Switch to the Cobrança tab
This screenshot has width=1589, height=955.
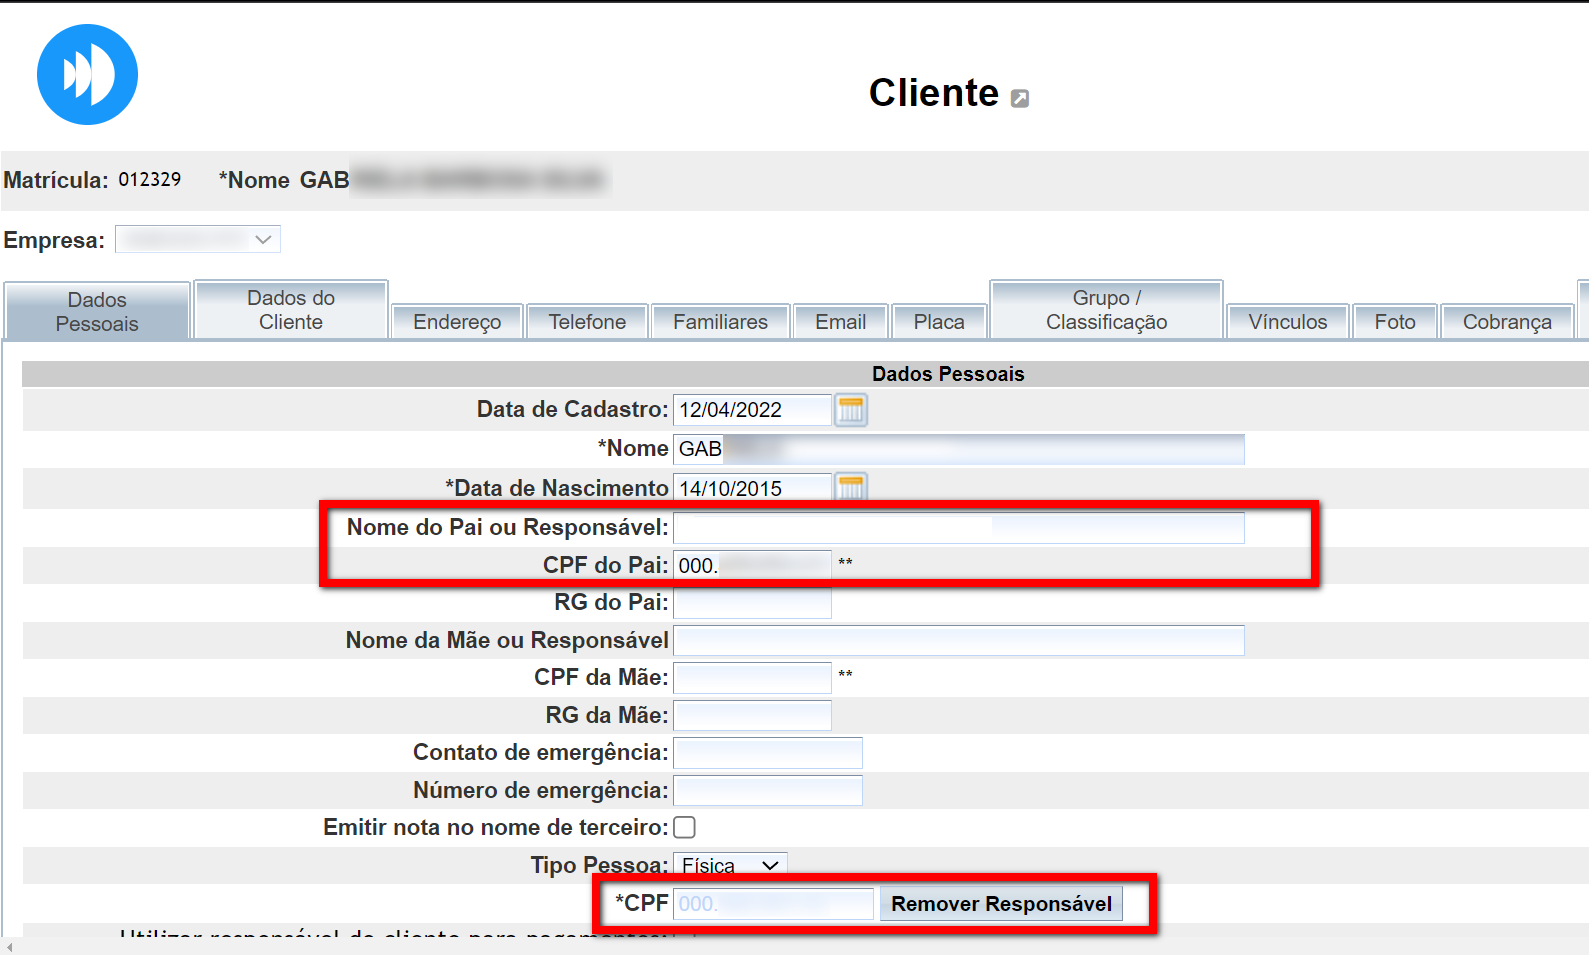click(x=1506, y=322)
